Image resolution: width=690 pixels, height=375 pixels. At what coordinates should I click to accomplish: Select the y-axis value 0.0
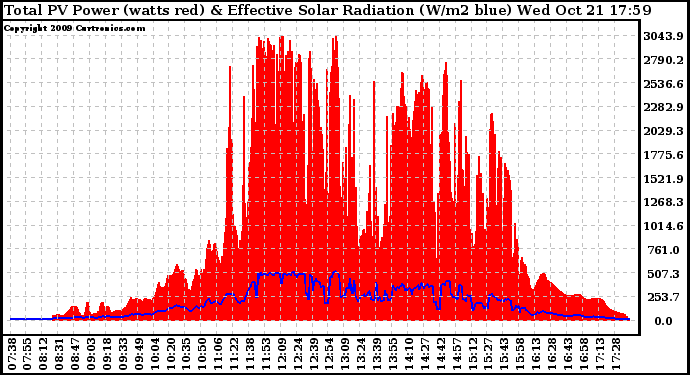point(664,321)
